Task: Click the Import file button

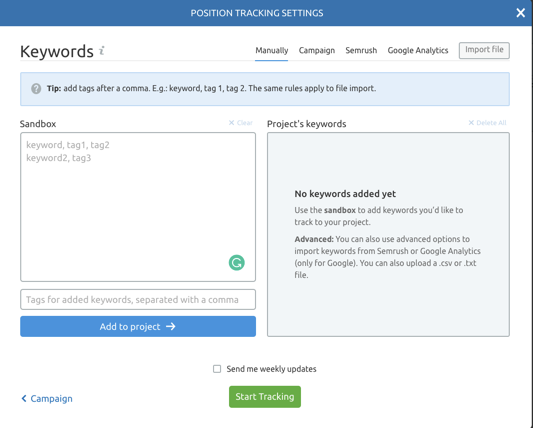Action: coord(484,50)
